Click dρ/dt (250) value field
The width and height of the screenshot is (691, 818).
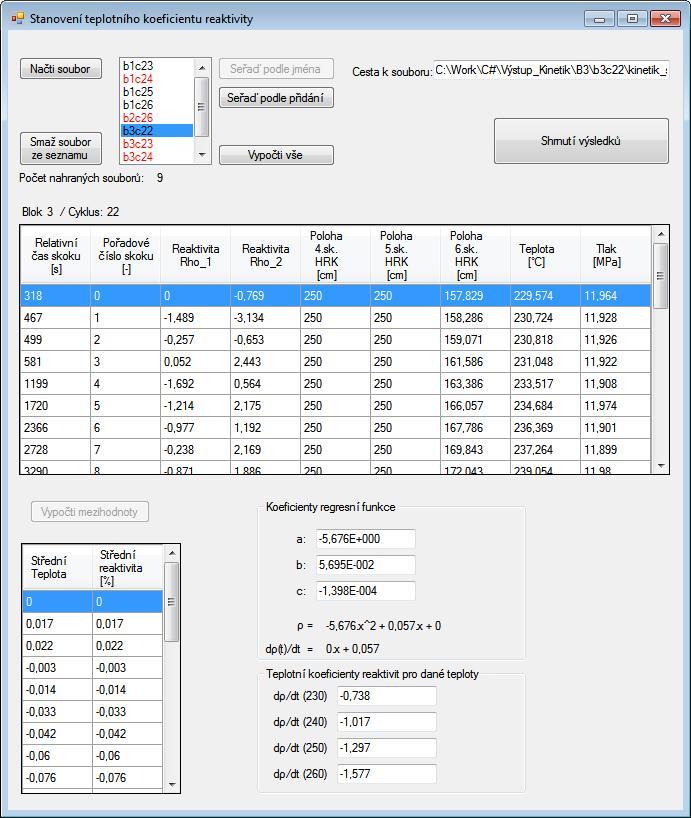[386, 748]
